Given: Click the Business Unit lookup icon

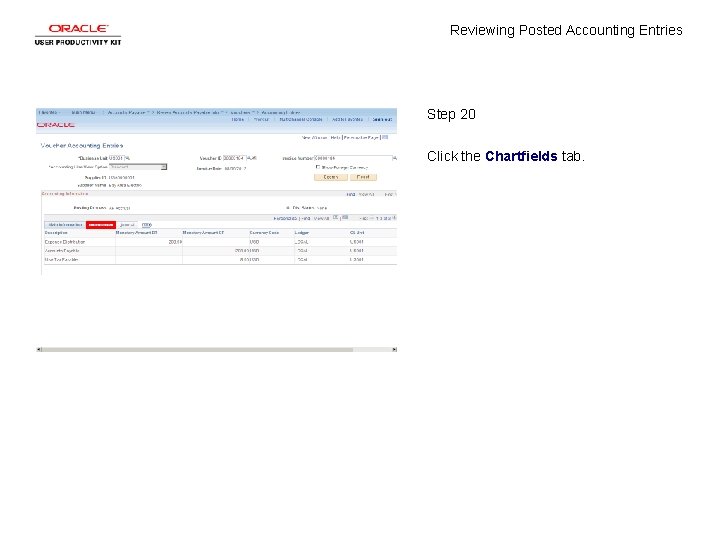Looking at the screenshot, I should 127,158.
